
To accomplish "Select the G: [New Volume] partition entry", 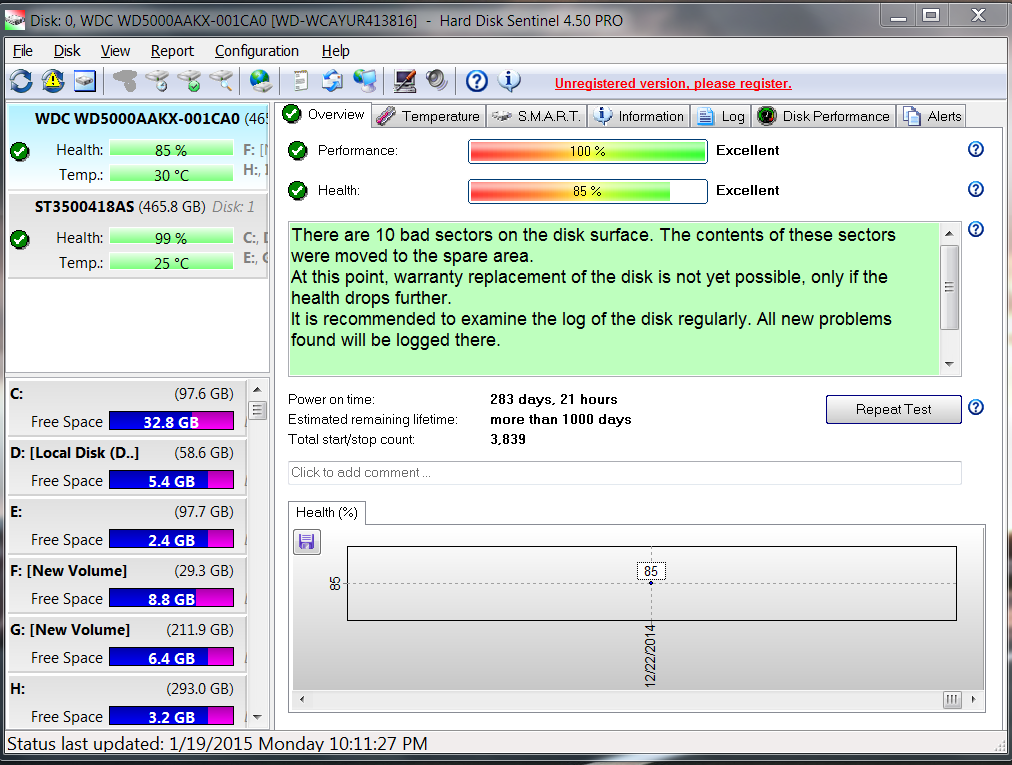I will coord(127,644).
